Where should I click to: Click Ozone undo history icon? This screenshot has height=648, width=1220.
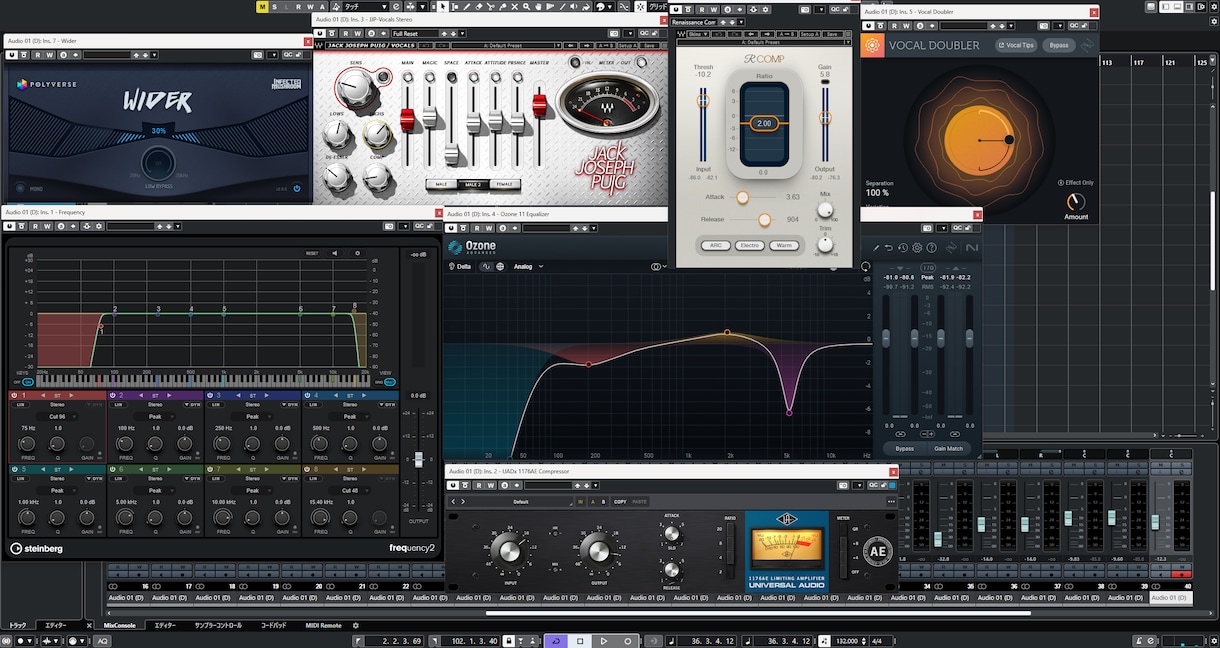[903, 247]
